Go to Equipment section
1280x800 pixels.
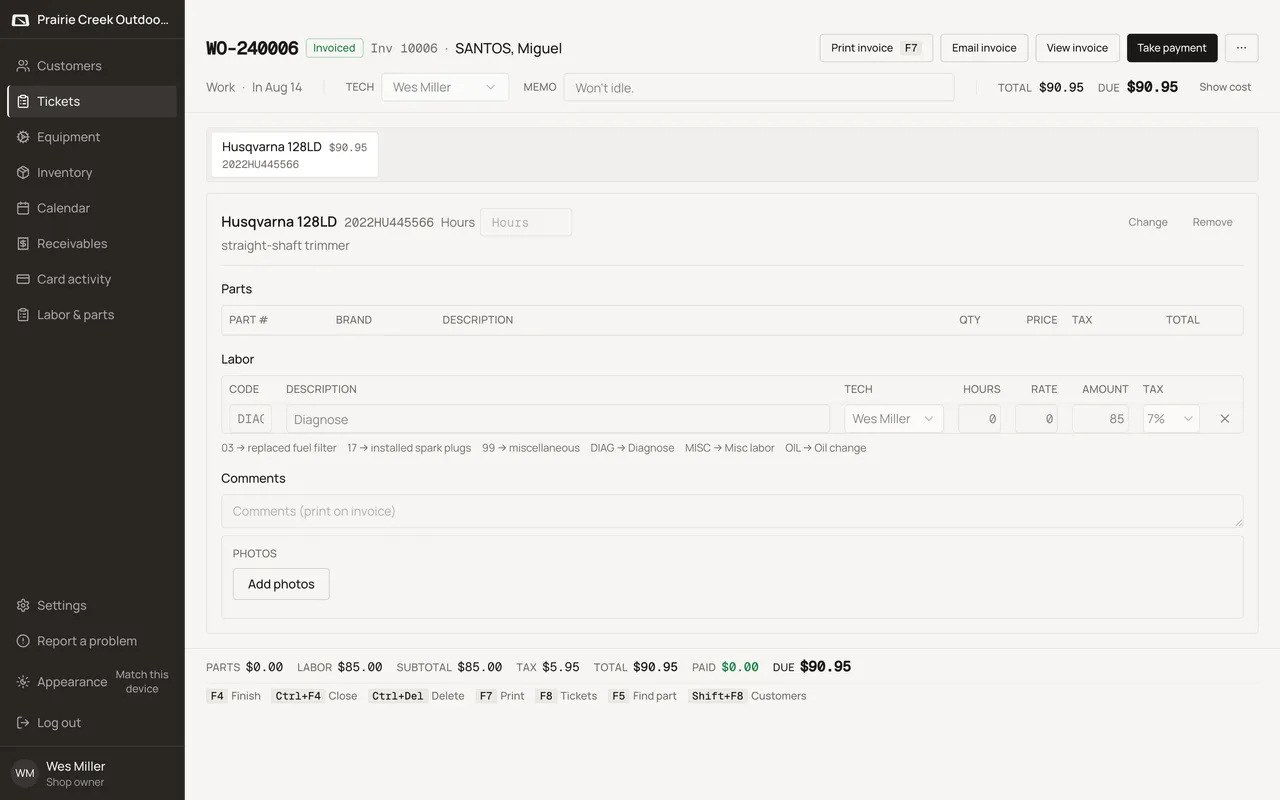click(x=92, y=137)
